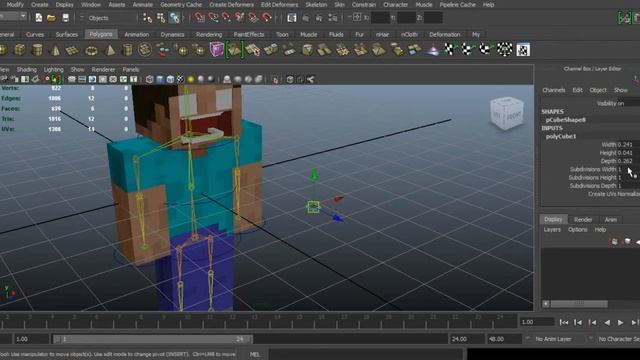Click the Layers menu in Layer Editor

552,230
